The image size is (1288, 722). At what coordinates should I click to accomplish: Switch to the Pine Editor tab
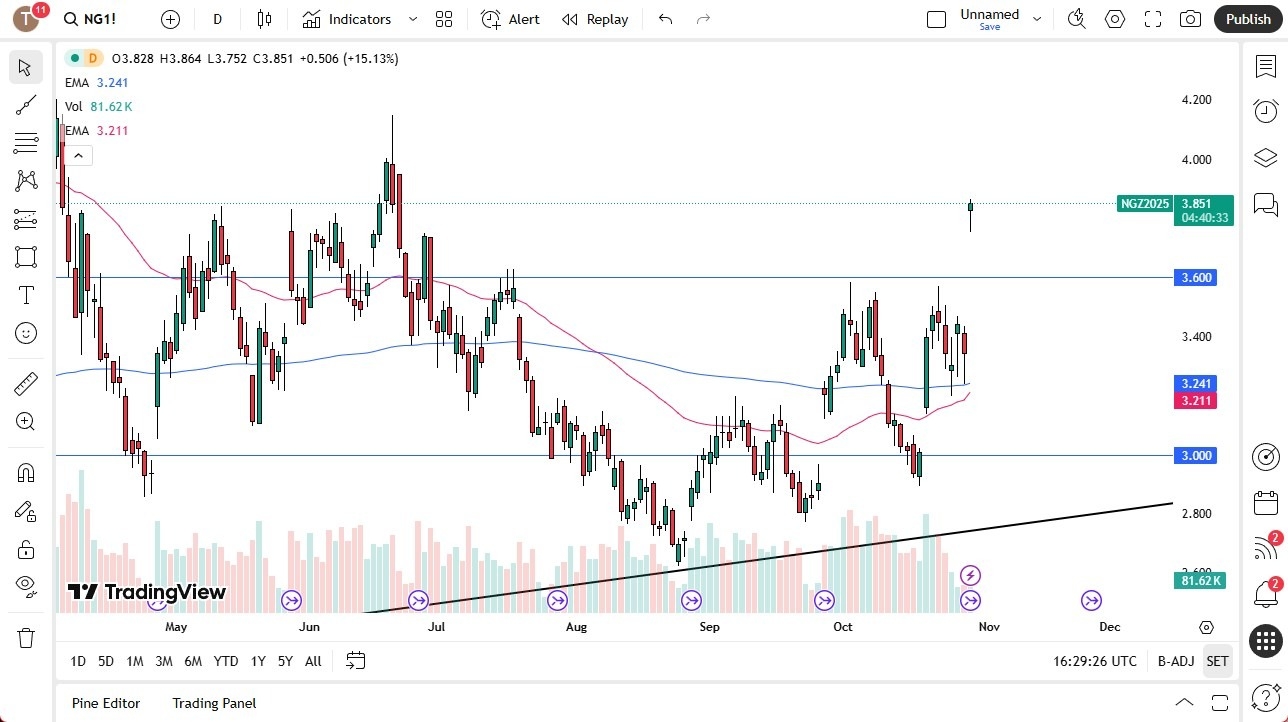[105, 703]
